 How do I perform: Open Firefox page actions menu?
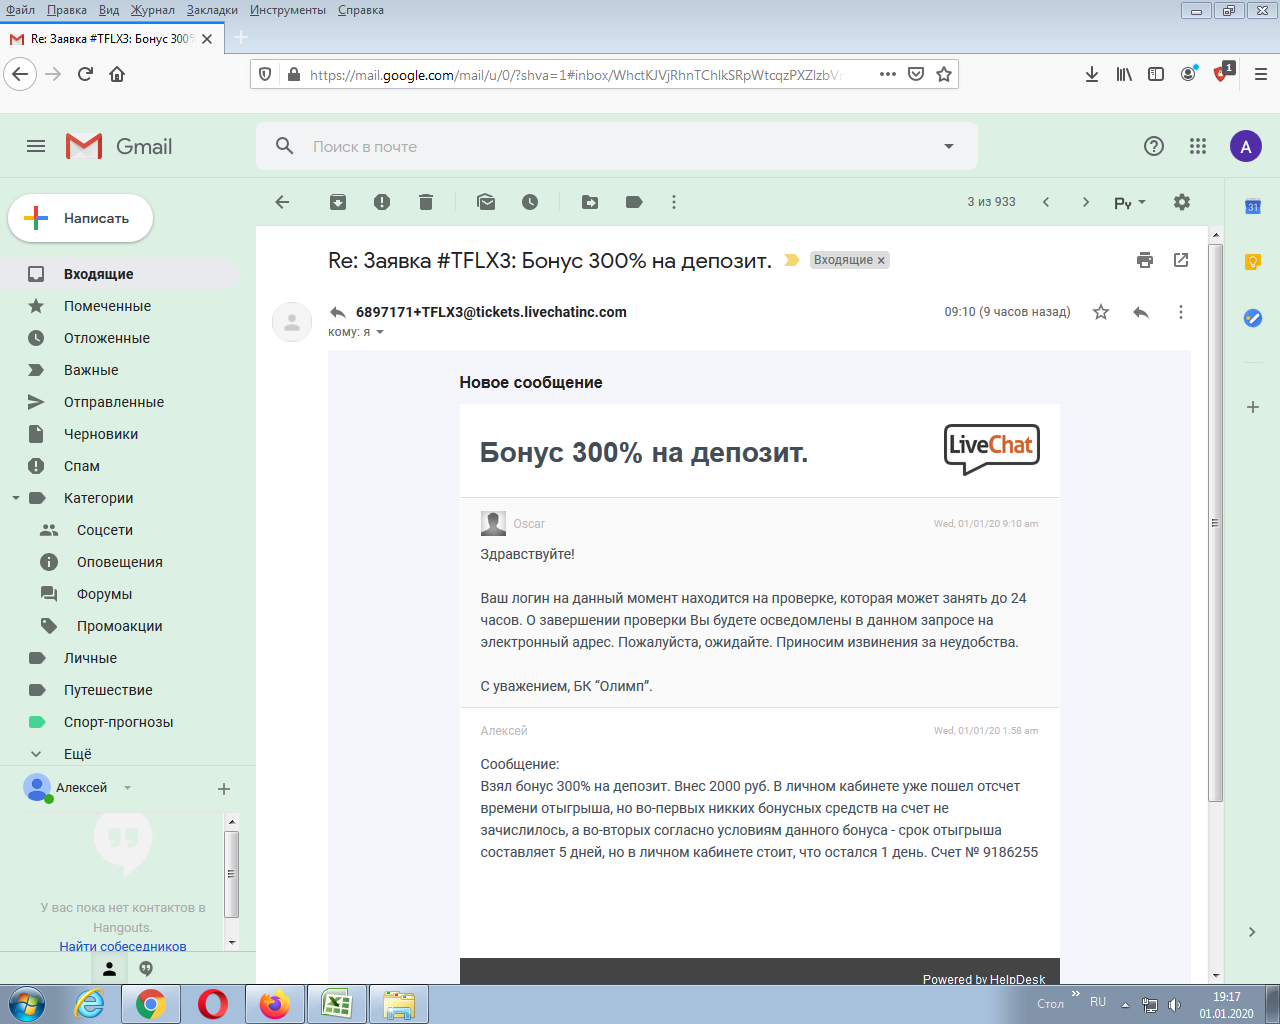tap(887, 74)
